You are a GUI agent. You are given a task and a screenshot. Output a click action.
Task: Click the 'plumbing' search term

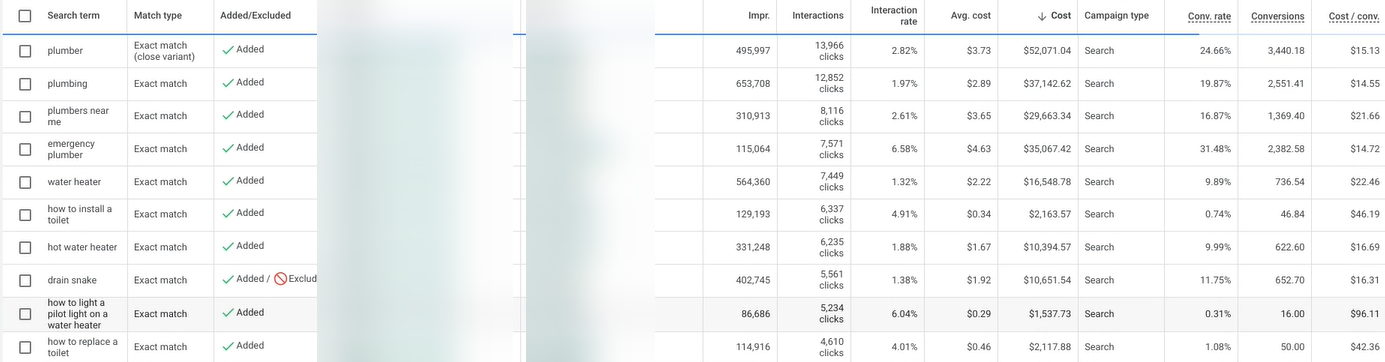[x=67, y=84]
